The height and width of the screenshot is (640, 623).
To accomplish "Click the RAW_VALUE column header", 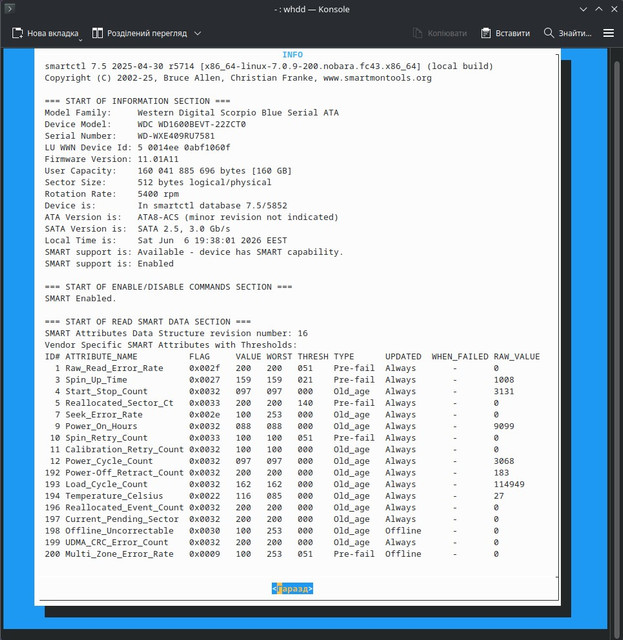I will [516, 357].
